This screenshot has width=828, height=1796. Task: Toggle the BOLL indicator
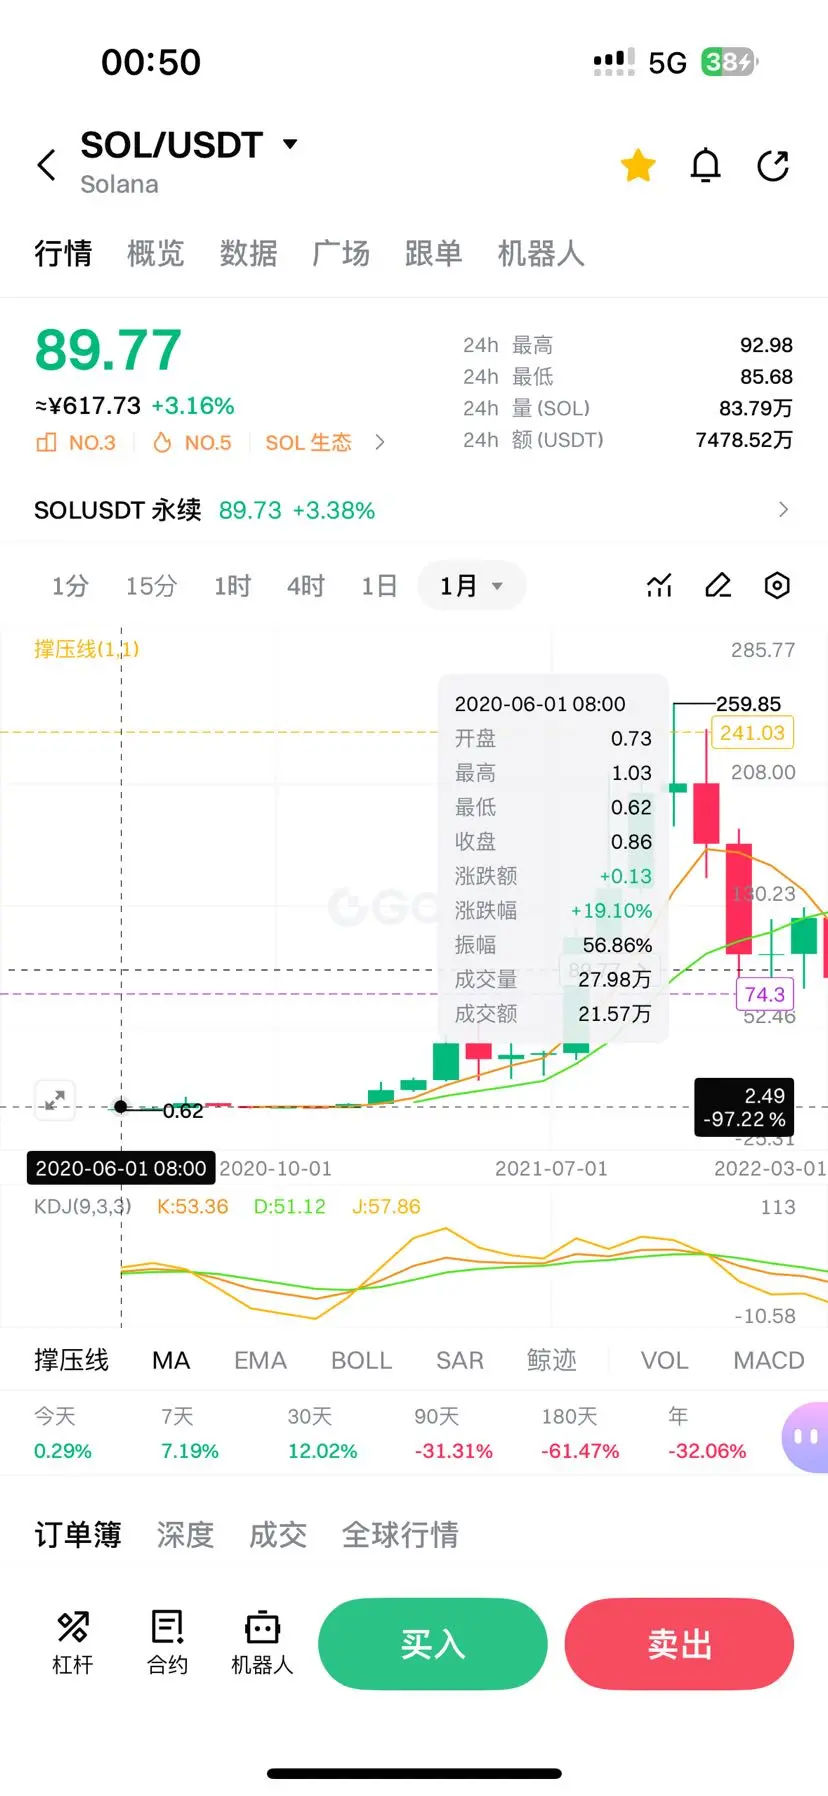coord(361,1360)
